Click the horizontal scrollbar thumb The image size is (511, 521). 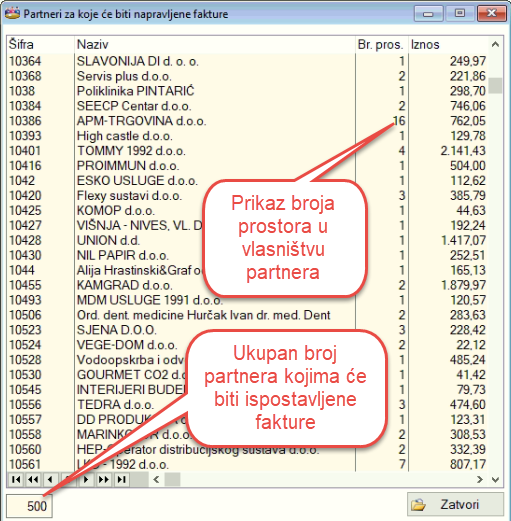tap(172, 479)
